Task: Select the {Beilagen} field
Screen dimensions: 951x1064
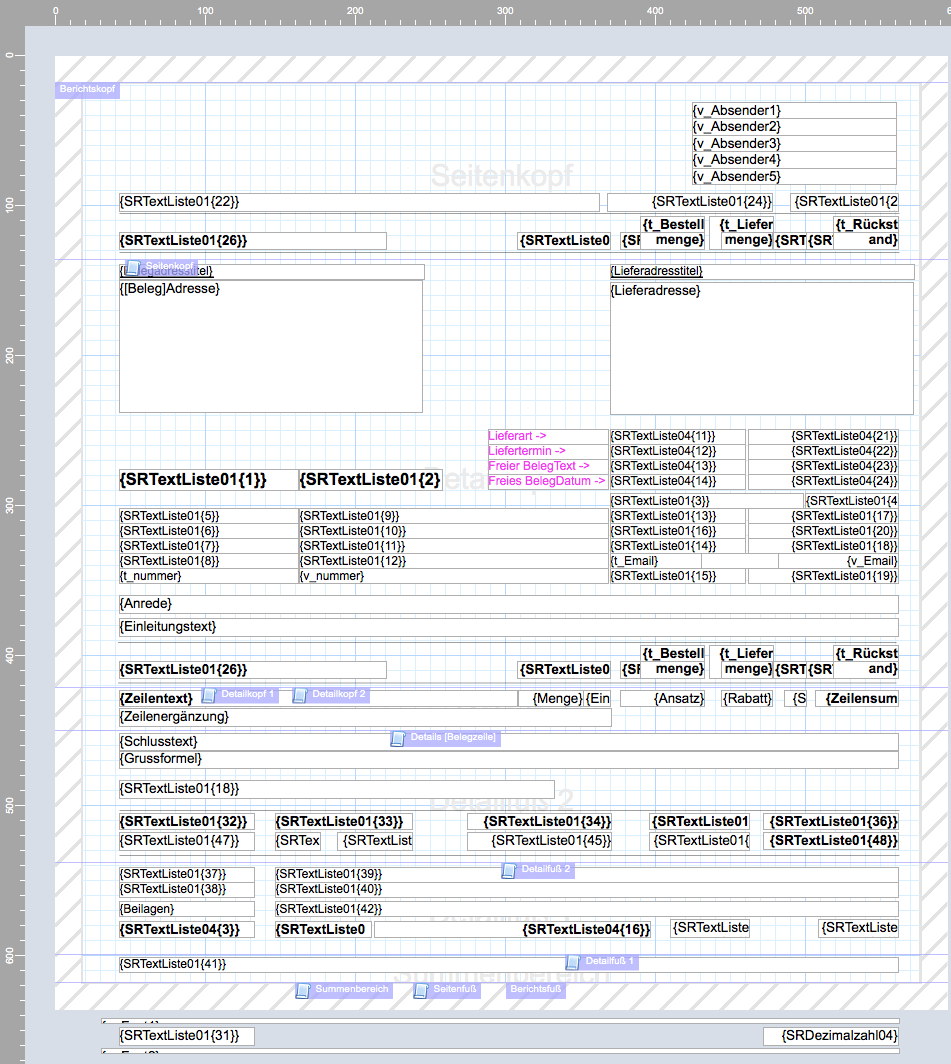Action: 186,909
